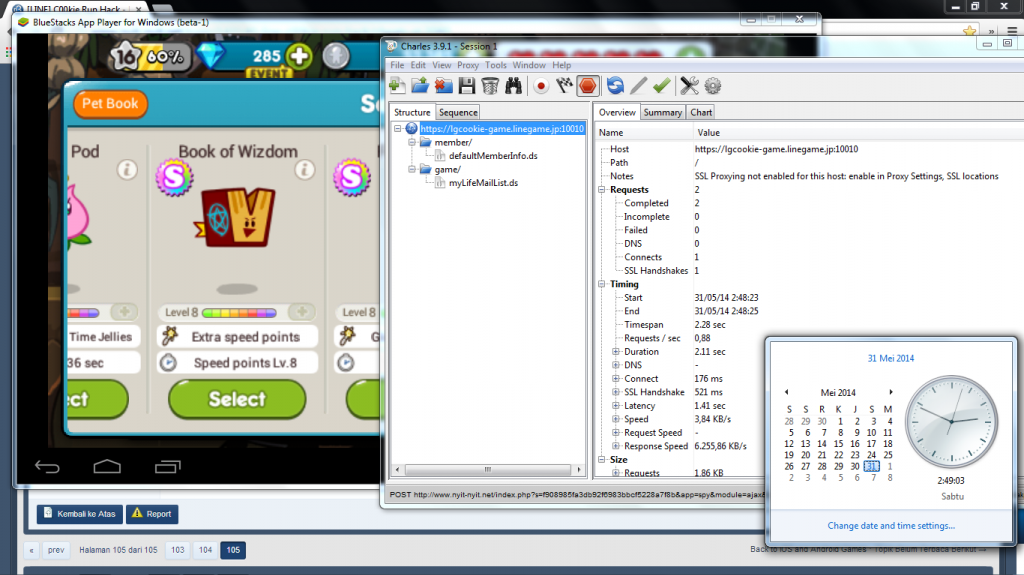Click Change date and time settings link
Screen dimensions: 1024x575
891,525
